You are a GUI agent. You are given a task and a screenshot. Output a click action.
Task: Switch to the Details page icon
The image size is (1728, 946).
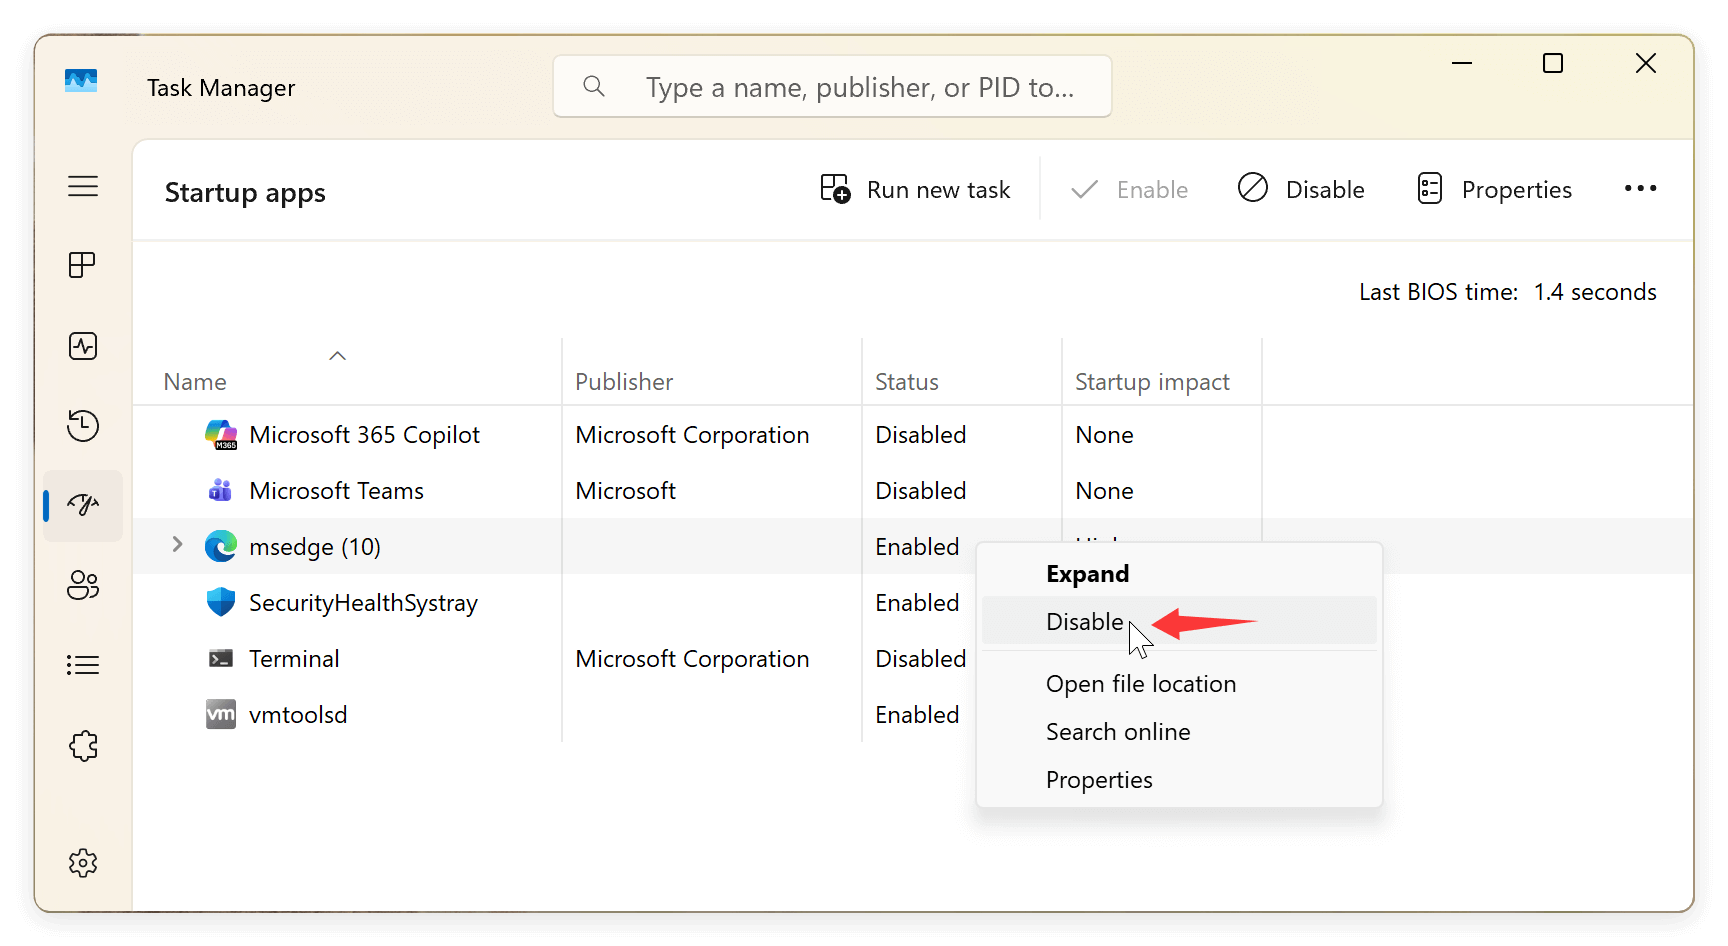coord(82,665)
